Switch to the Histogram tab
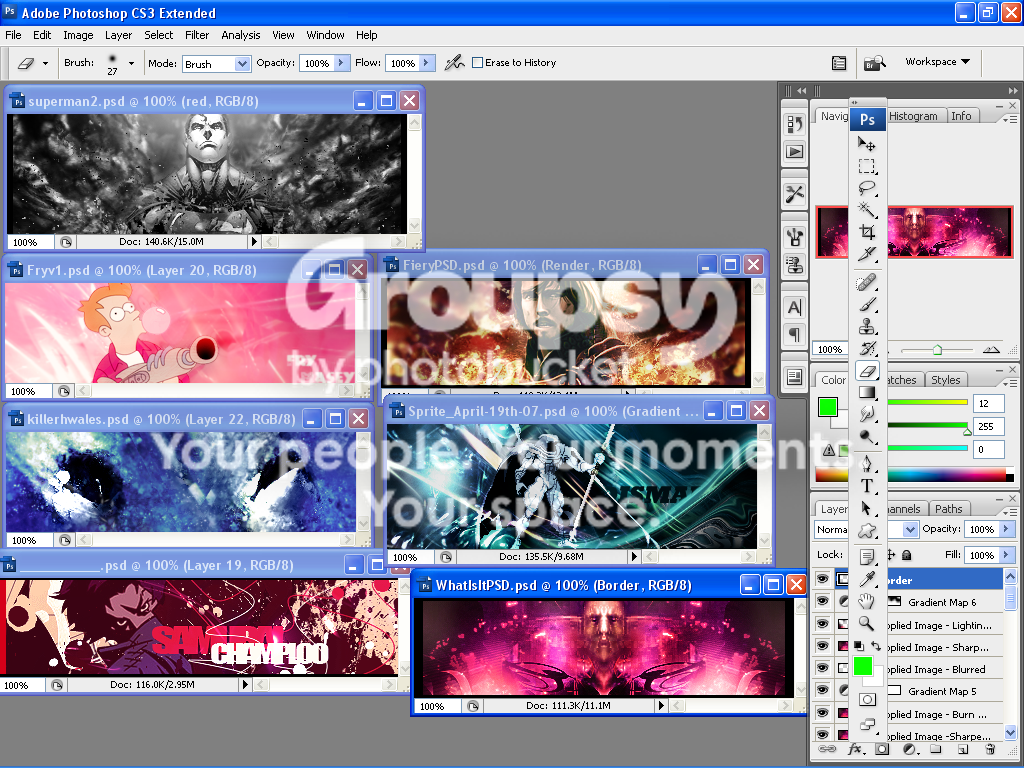Screen dimensions: 1024x768 click(x=913, y=116)
